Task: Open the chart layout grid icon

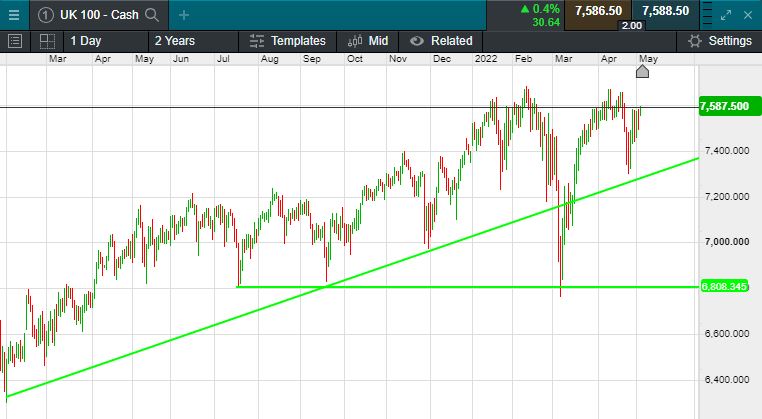Action: pos(47,41)
